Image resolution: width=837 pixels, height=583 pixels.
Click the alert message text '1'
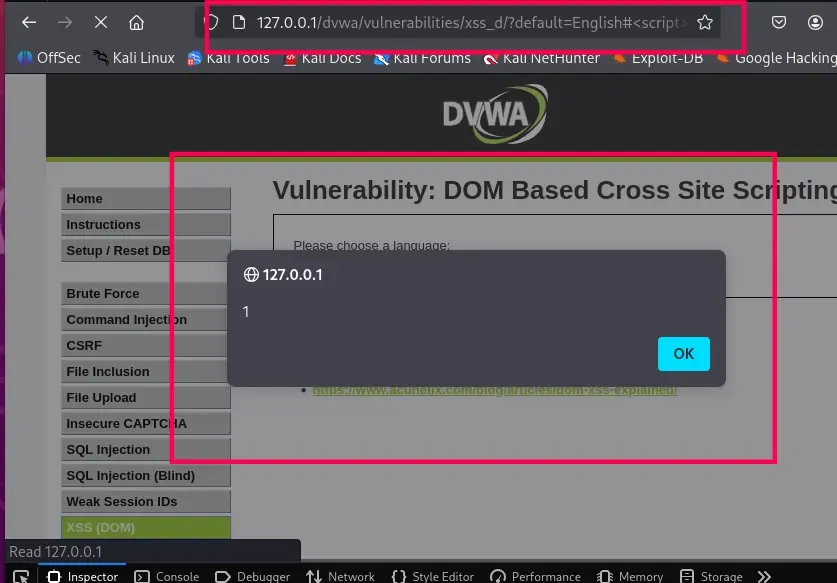tap(246, 312)
